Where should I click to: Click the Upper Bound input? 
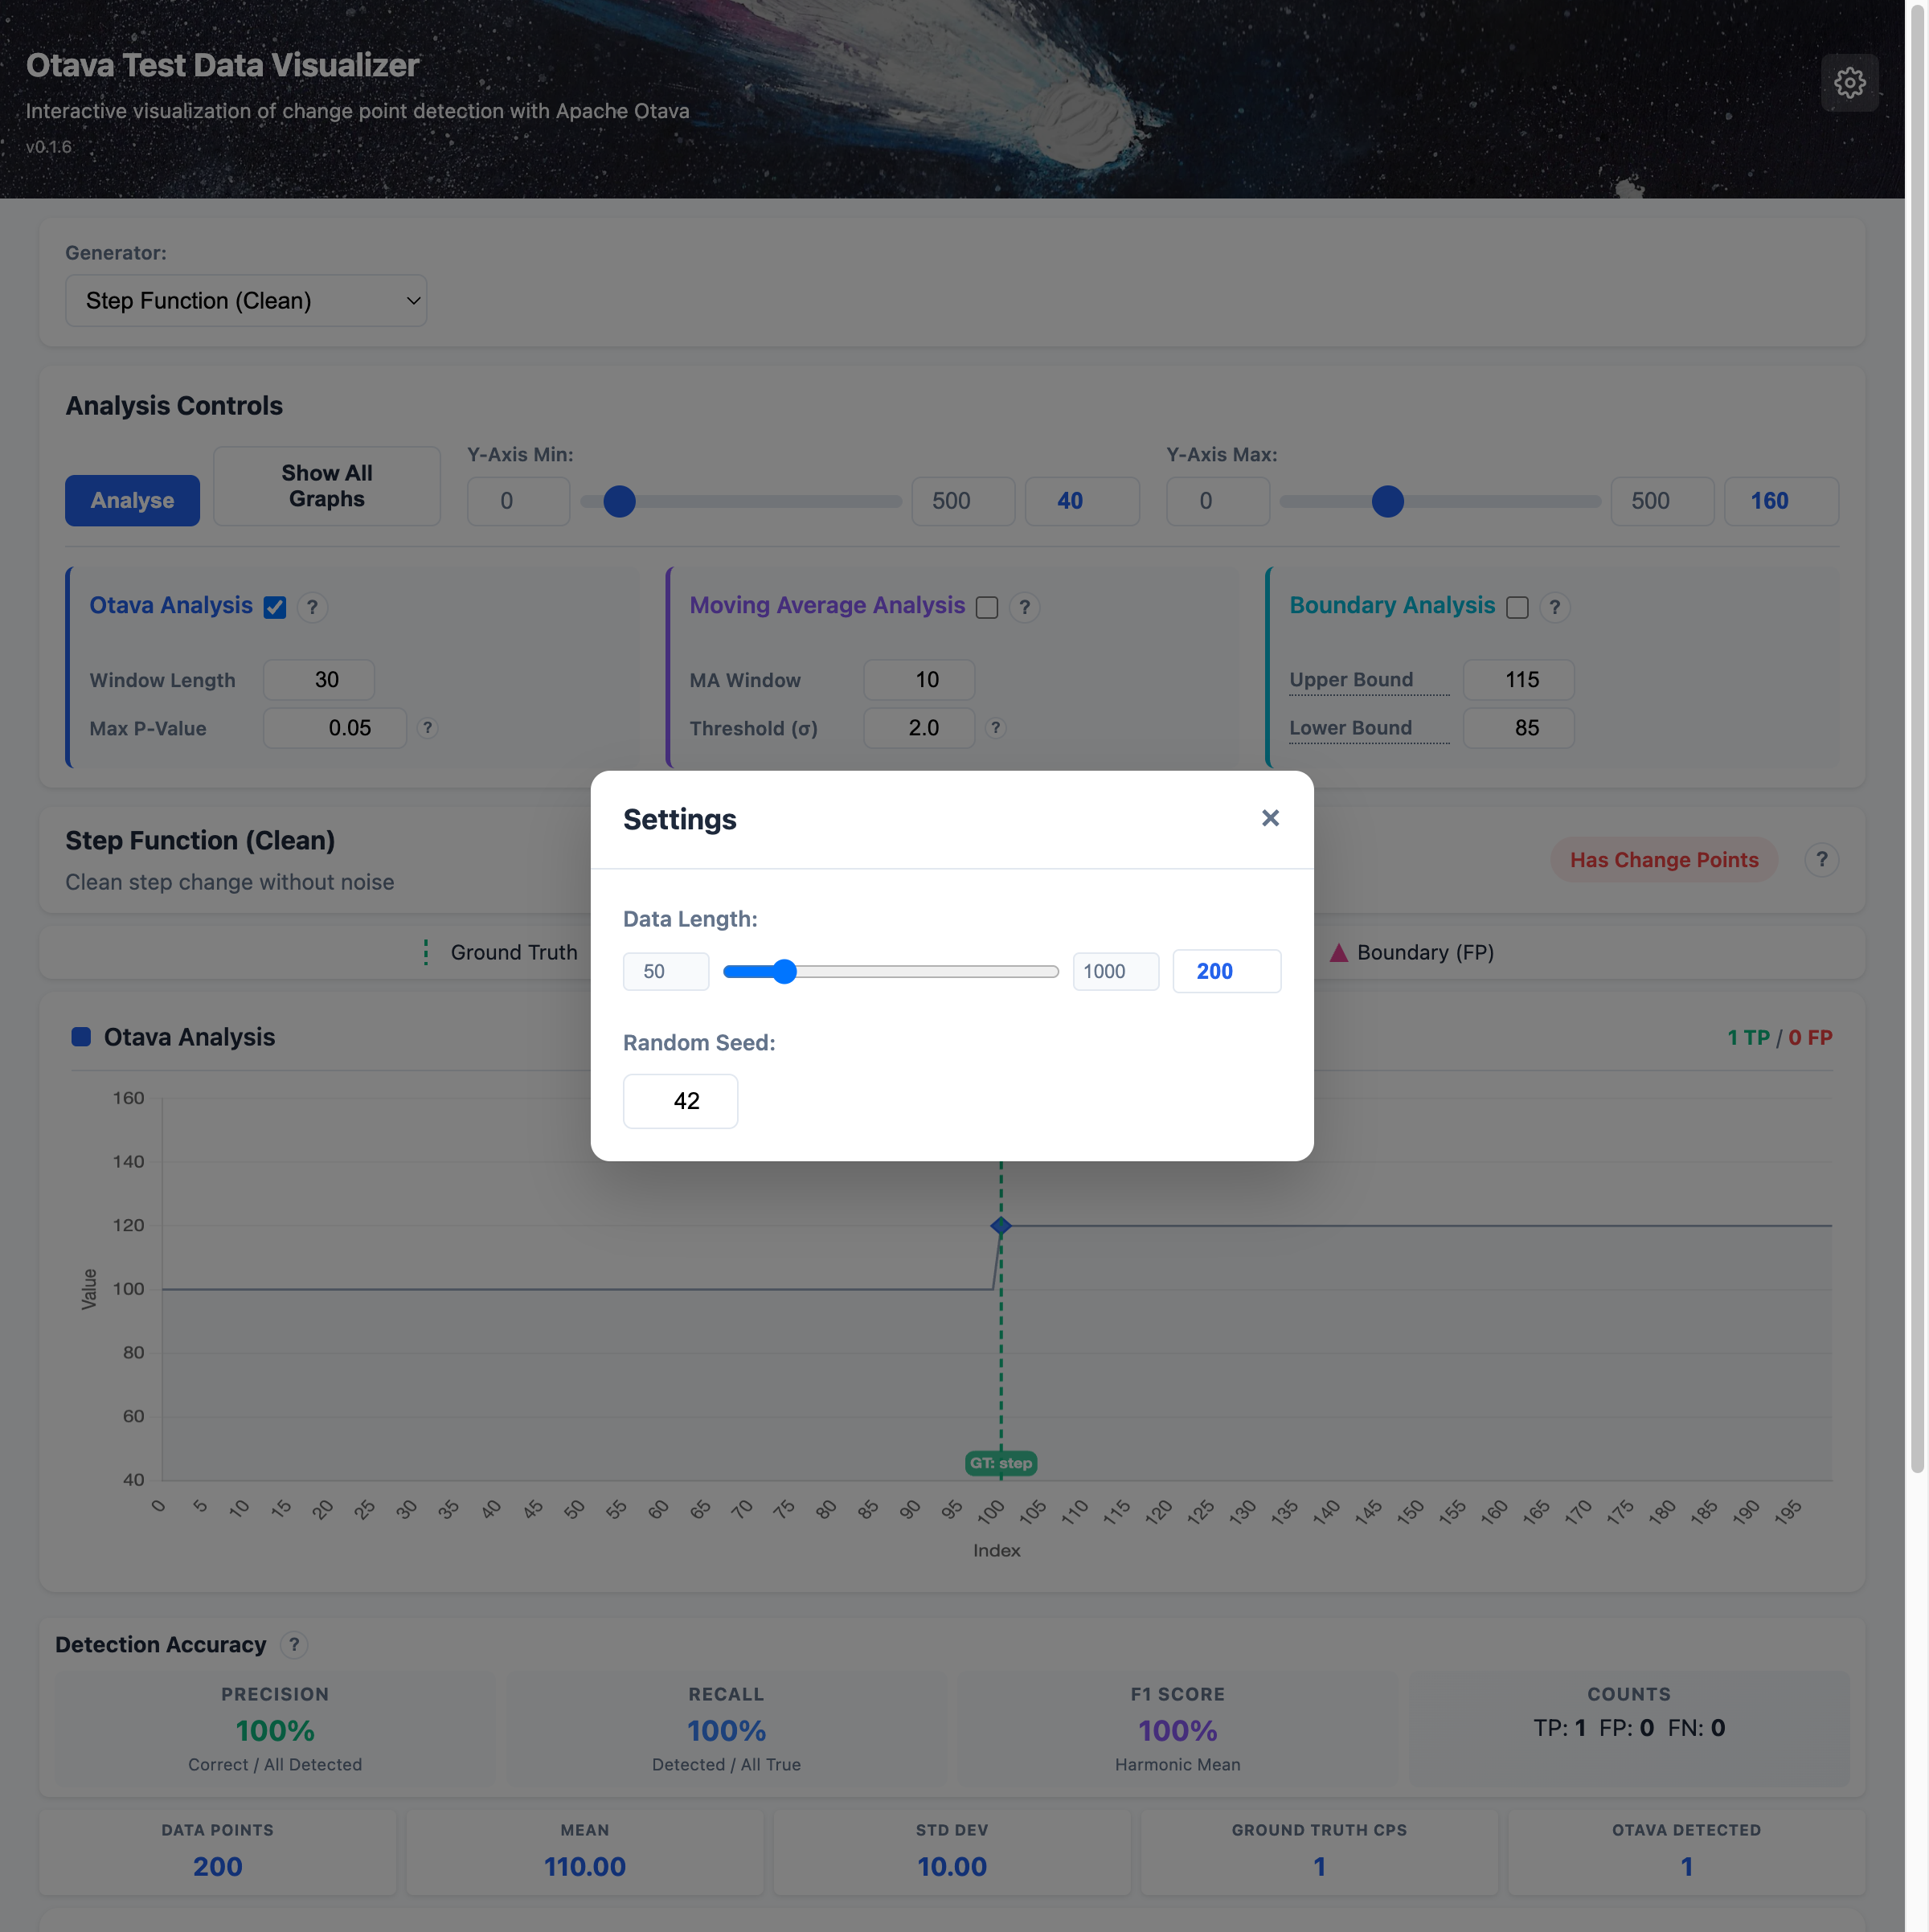coord(1518,680)
